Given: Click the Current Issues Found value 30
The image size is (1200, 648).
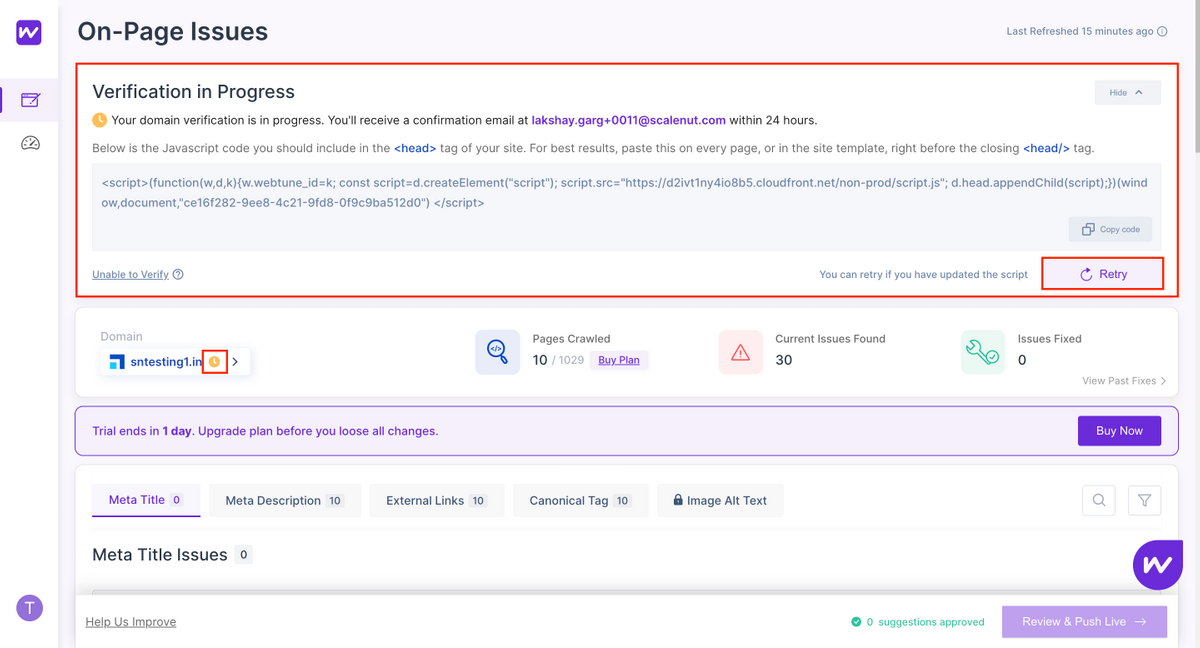Looking at the screenshot, I should tap(784, 360).
